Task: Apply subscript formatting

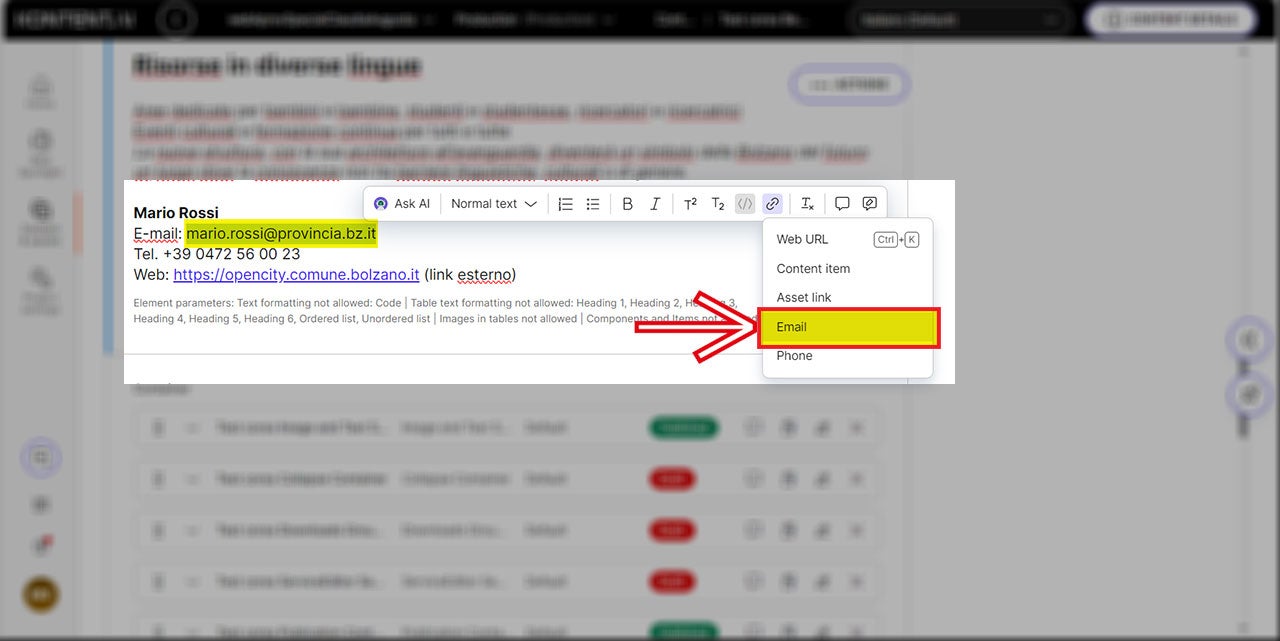Action: pos(717,204)
